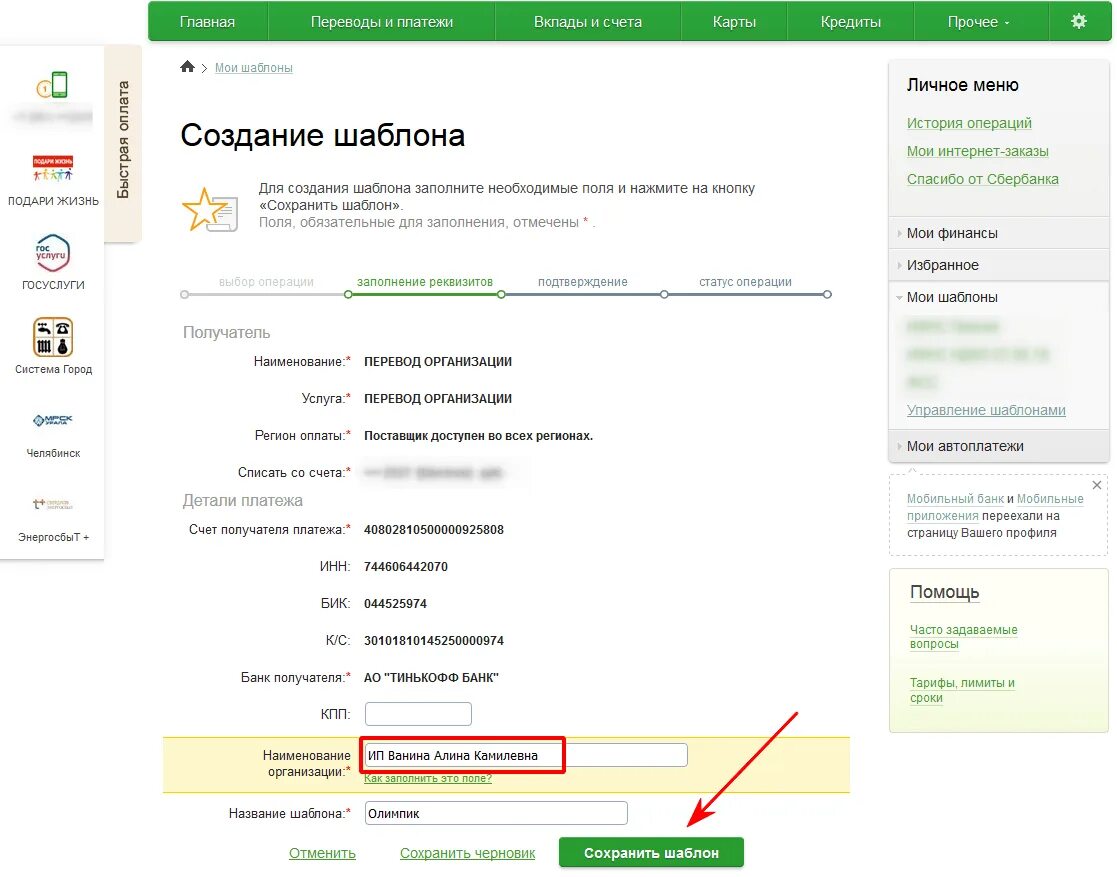Click the Сохранить шаблон button
The image size is (1117, 877).
(x=651, y=853)
